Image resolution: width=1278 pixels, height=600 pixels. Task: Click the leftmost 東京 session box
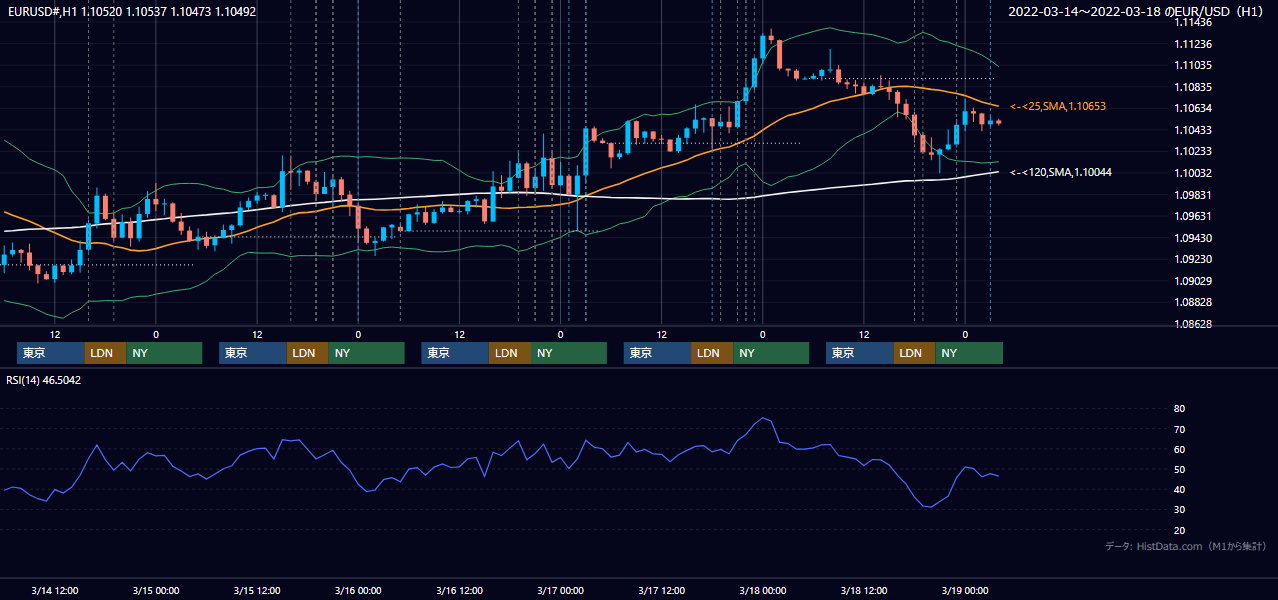pyautogui.click(x=50, y=353)
